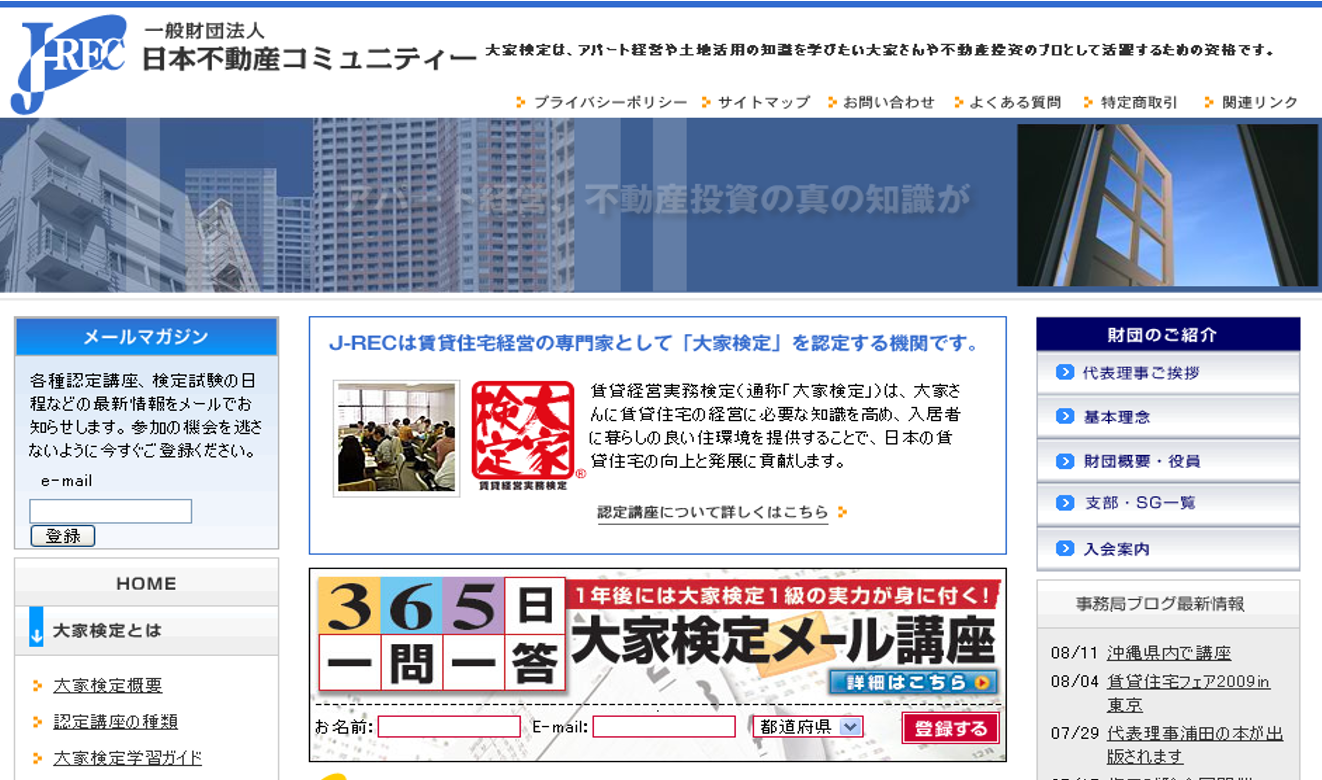Click blue arrow icon beside 財団概要・役員
The image size is (1322, 780).
[1064, 461]
